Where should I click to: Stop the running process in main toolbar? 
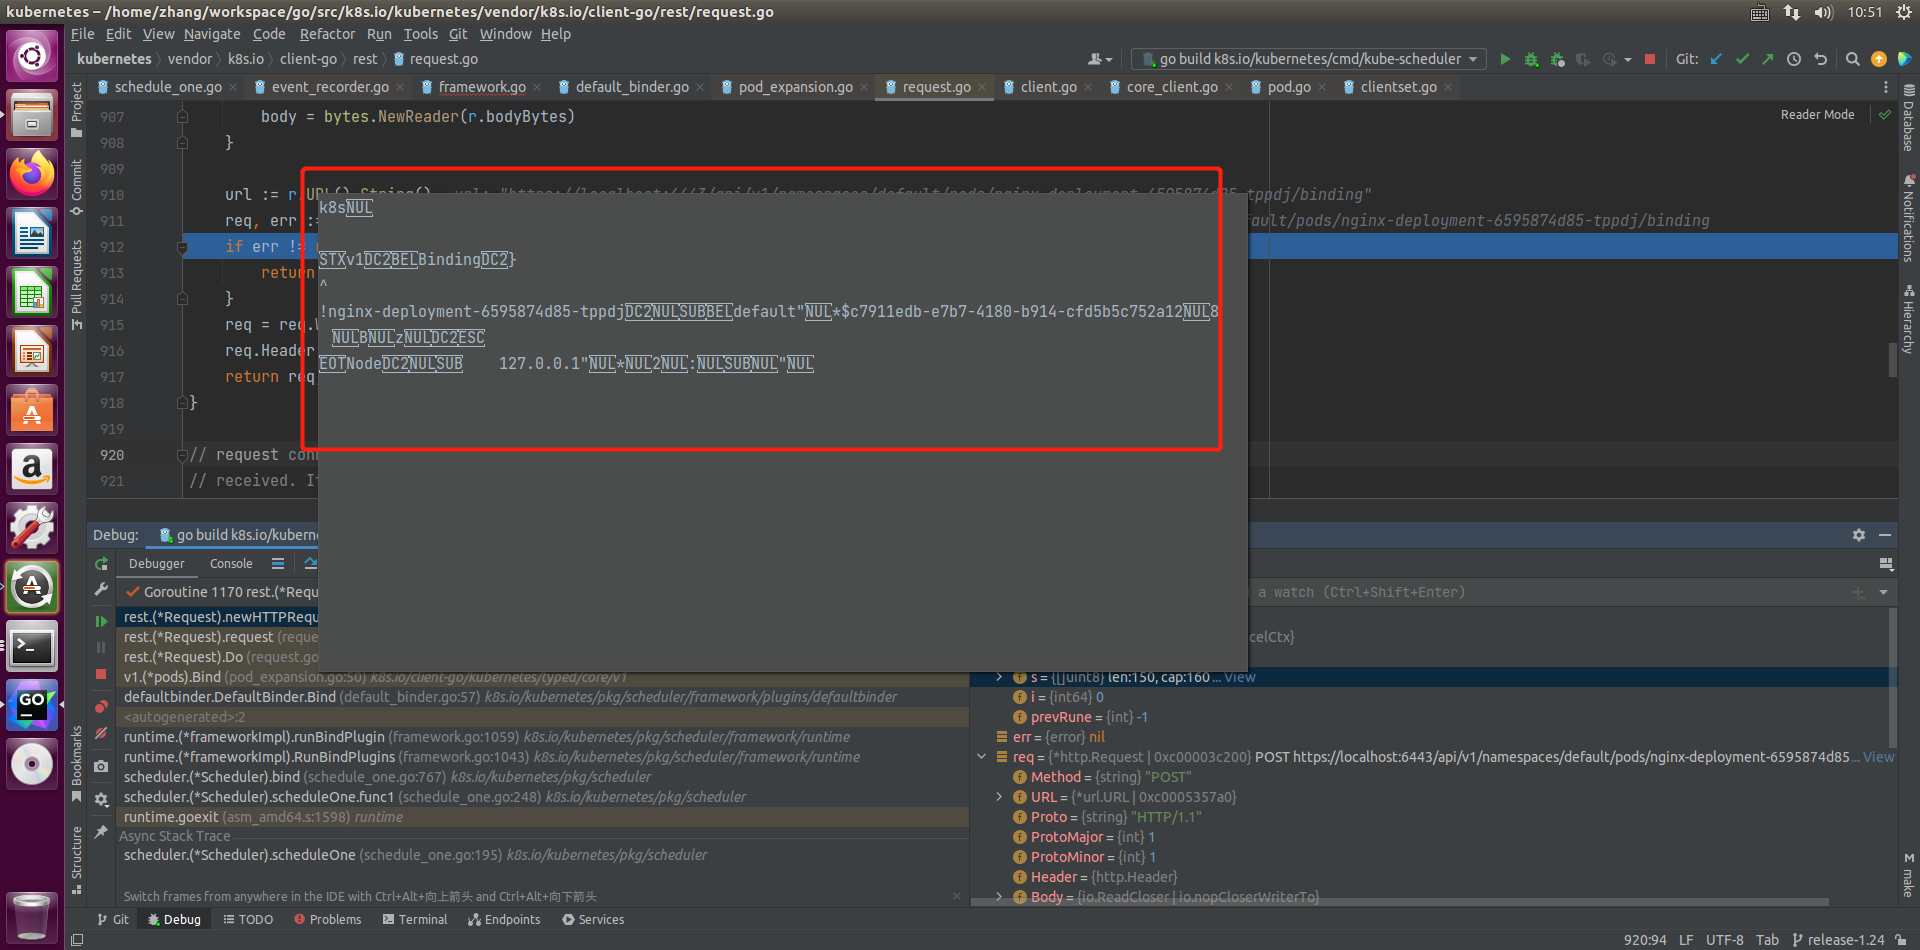click(x=1650, y=59)
